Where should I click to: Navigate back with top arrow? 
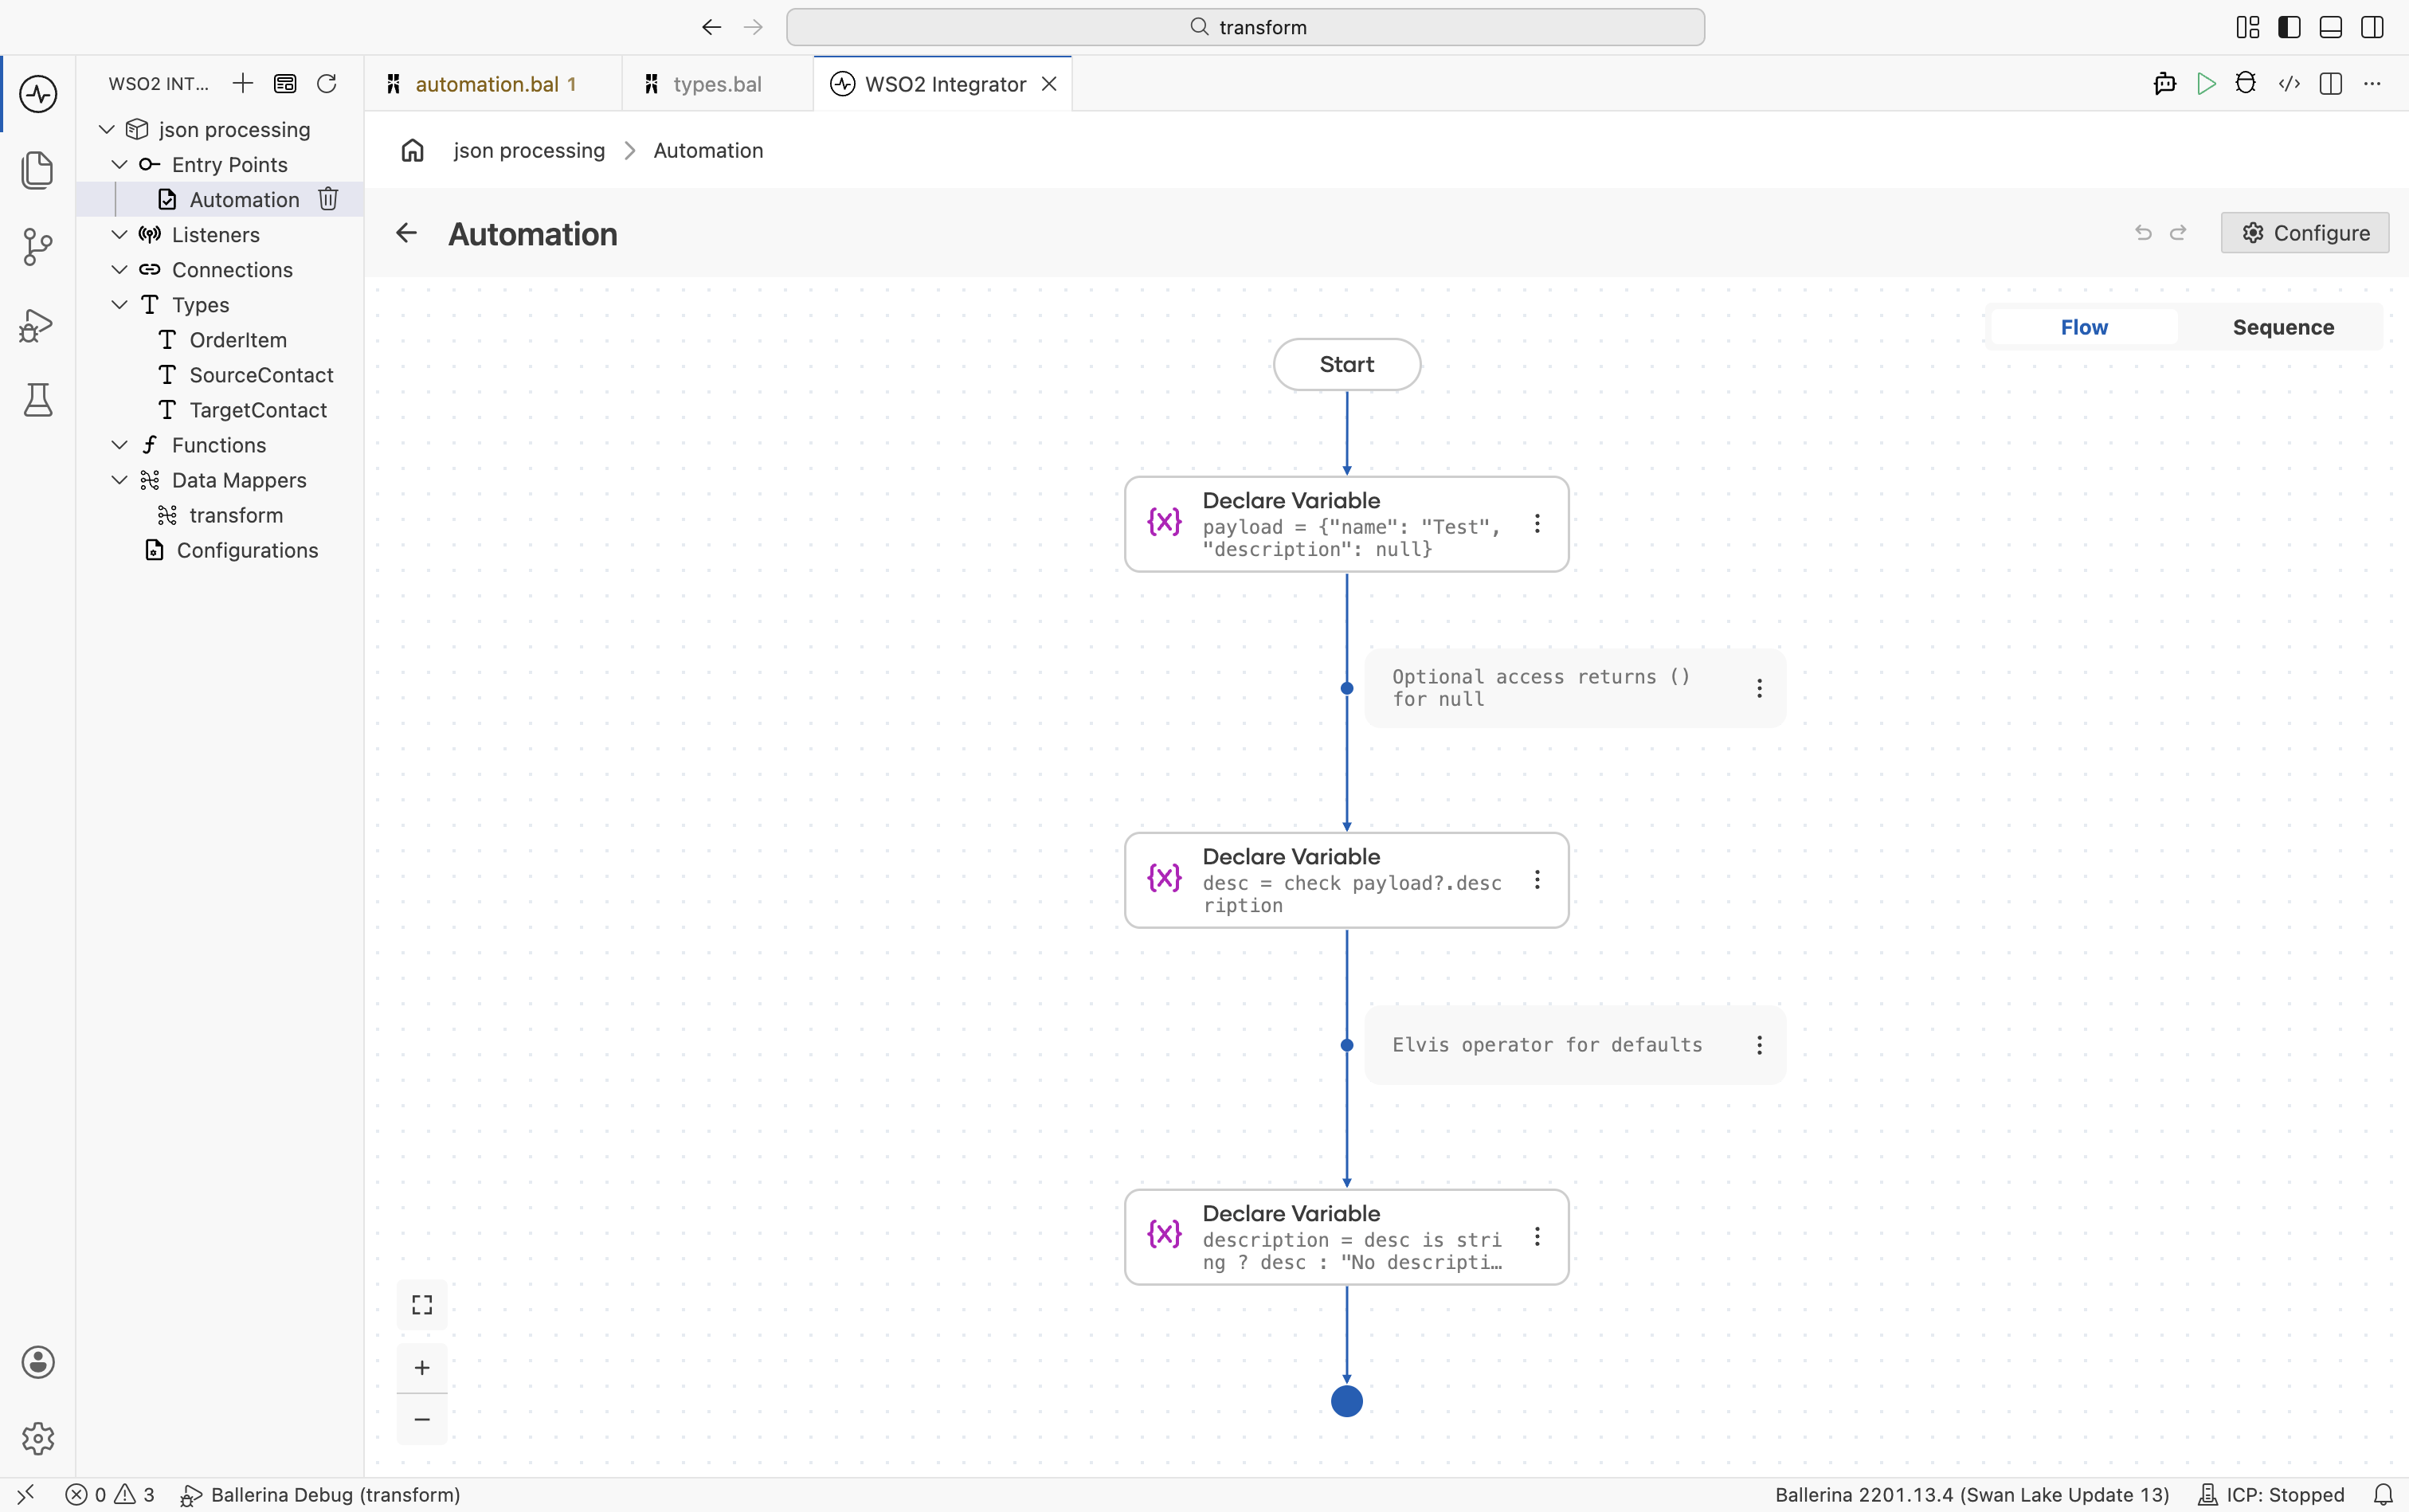point(711,27)
